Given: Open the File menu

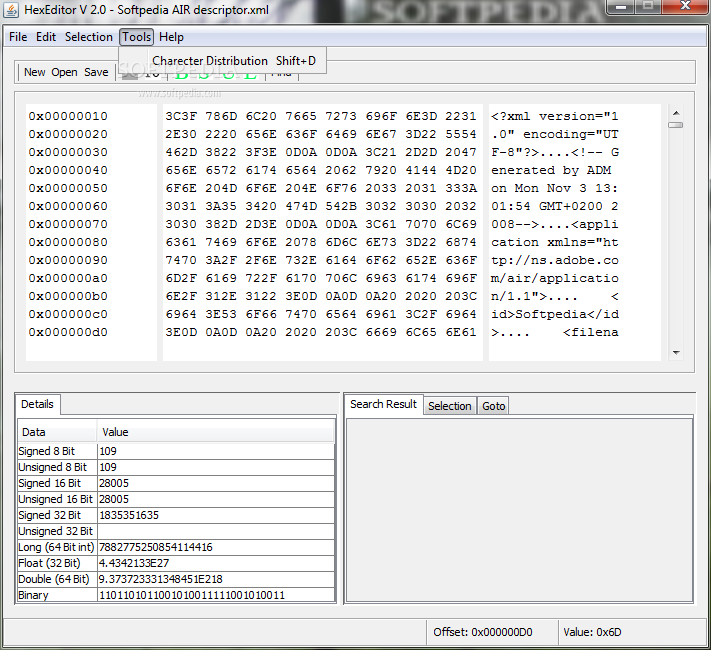Looking at the screenshot, I should [x=18, y=37].
